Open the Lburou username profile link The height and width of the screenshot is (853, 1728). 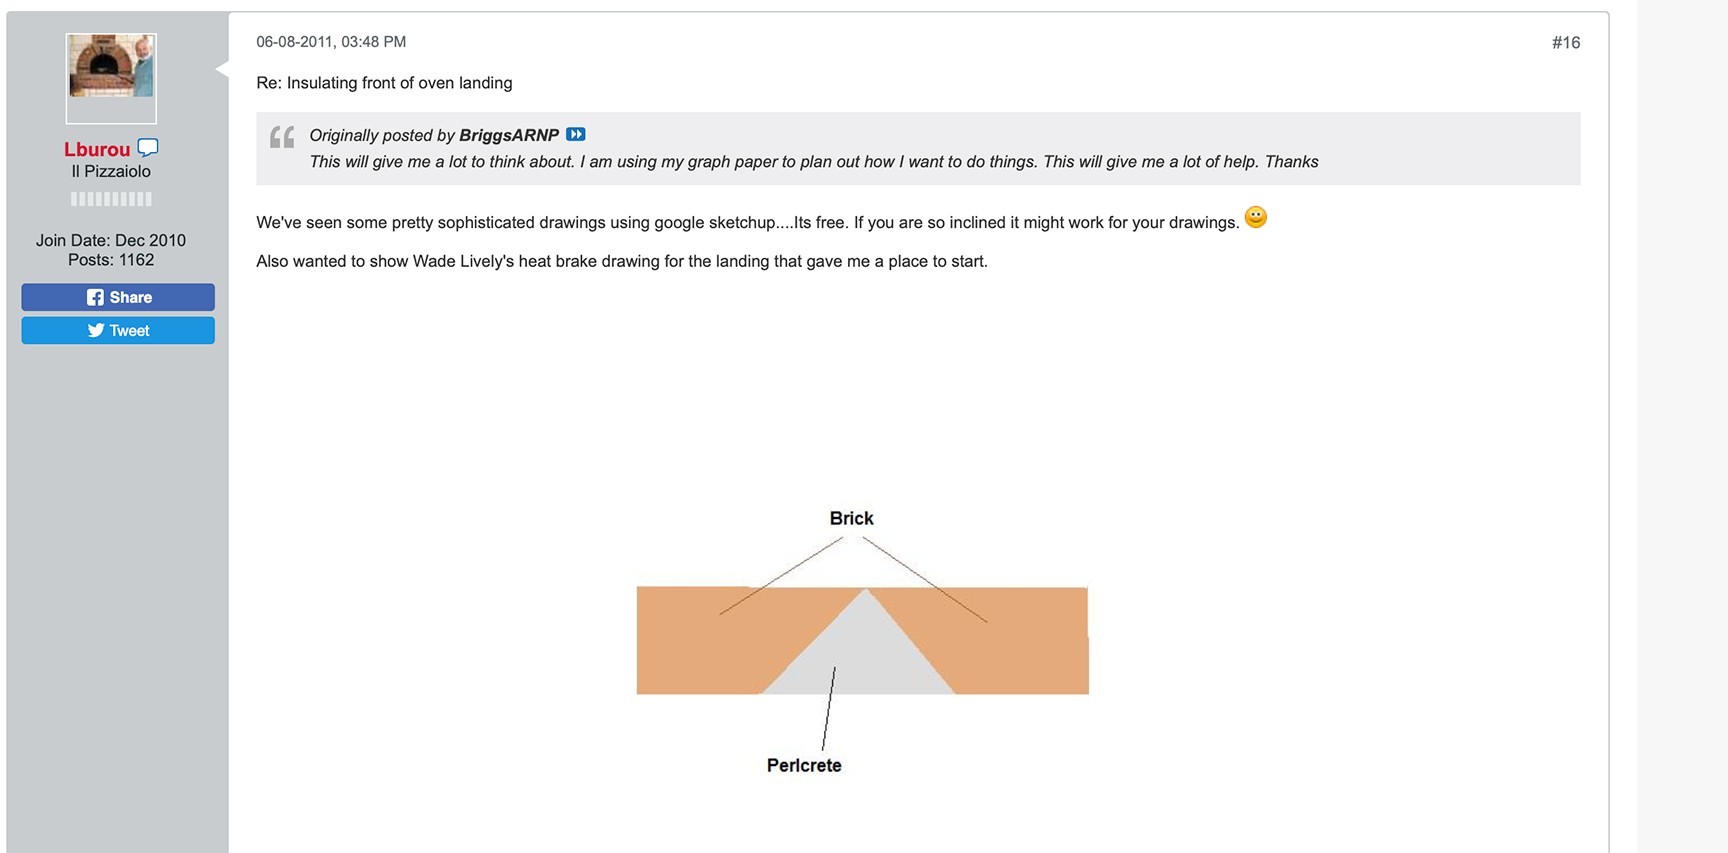click(x=97, y=150)
